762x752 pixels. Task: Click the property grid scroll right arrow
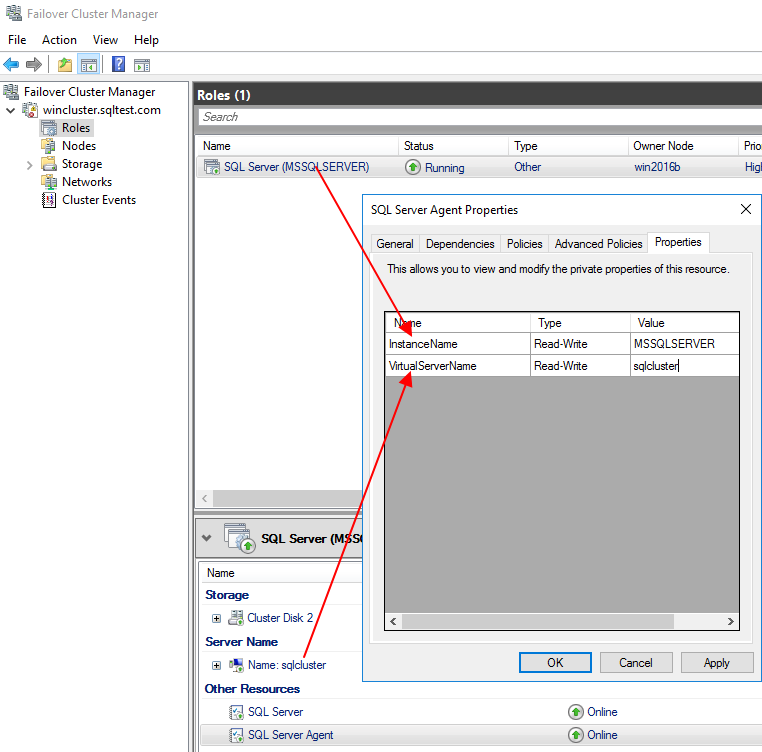tap(730, 621)
